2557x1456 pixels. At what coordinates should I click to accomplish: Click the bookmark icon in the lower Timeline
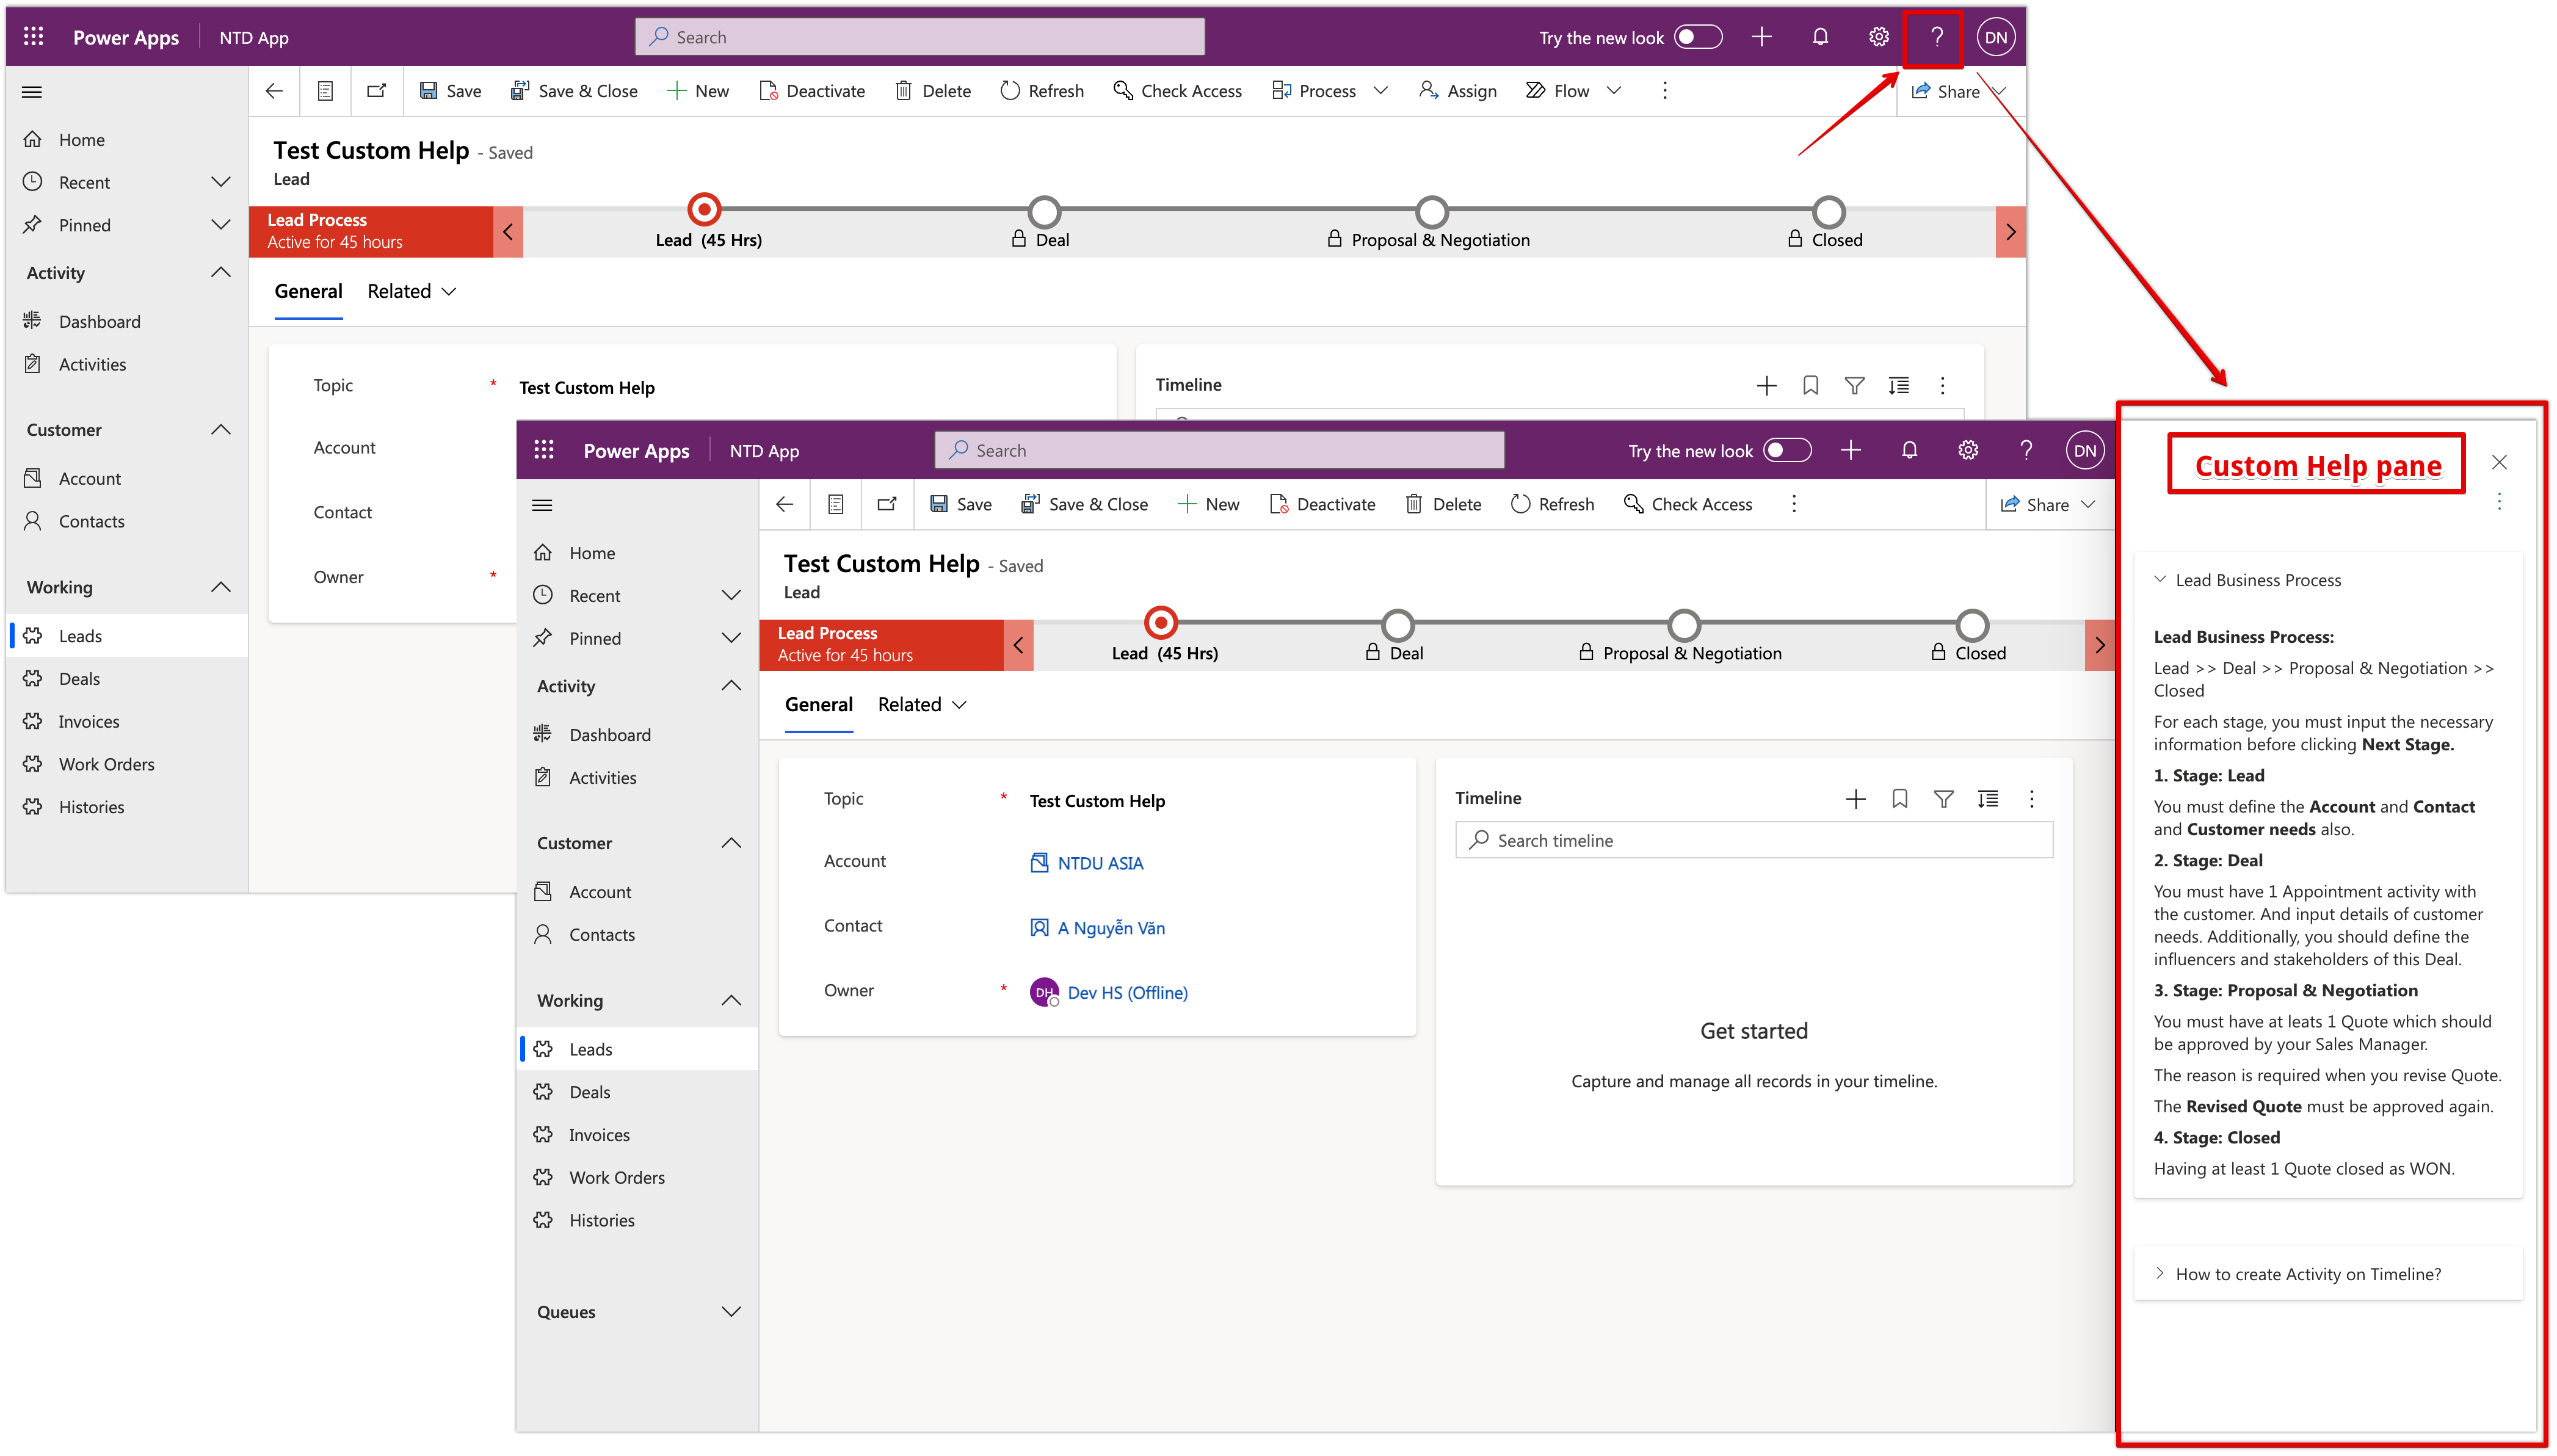pyautogui.click(x=1899, y=798)
